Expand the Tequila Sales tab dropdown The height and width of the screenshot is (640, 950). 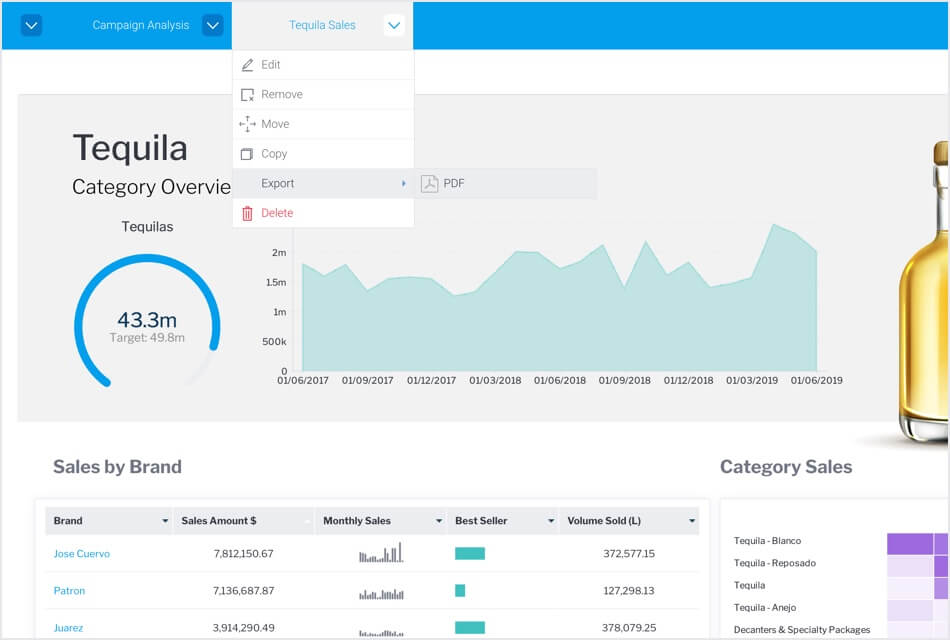click(394, 26)
